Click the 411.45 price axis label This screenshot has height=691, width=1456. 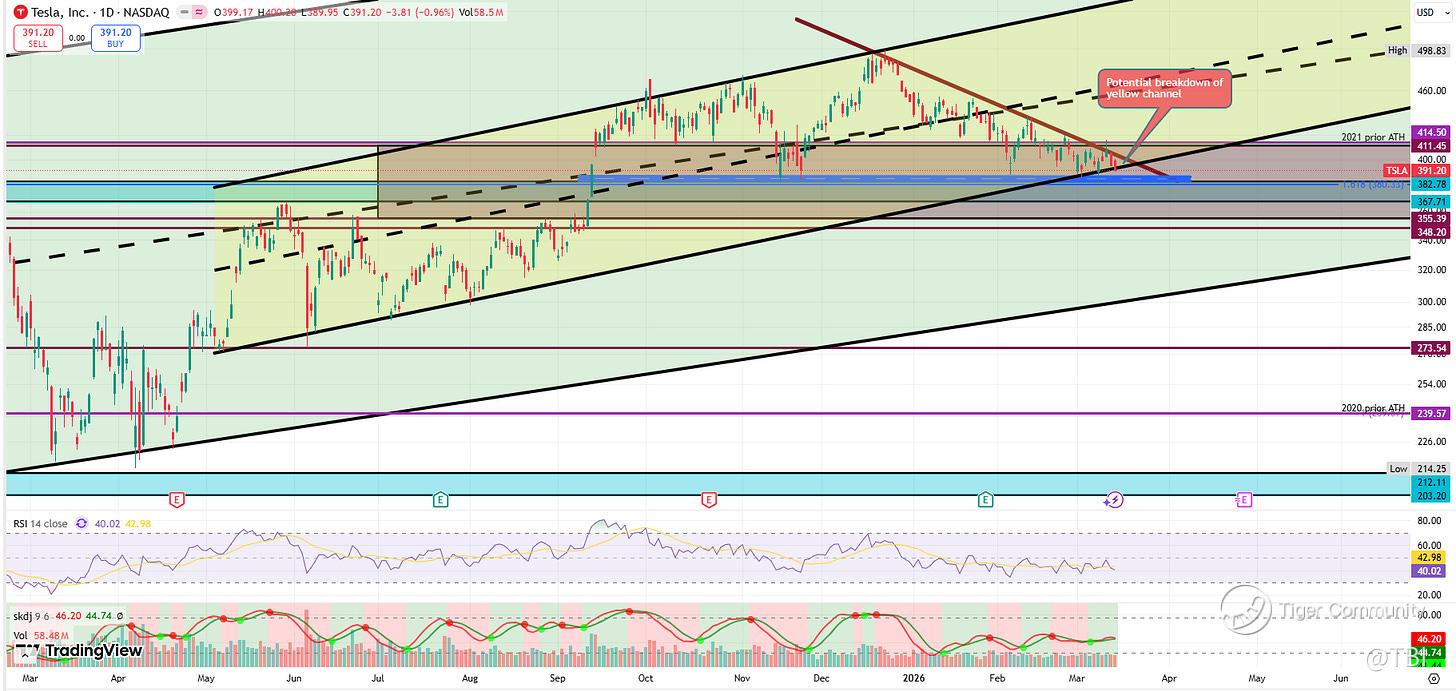[x=1429, y=145]
